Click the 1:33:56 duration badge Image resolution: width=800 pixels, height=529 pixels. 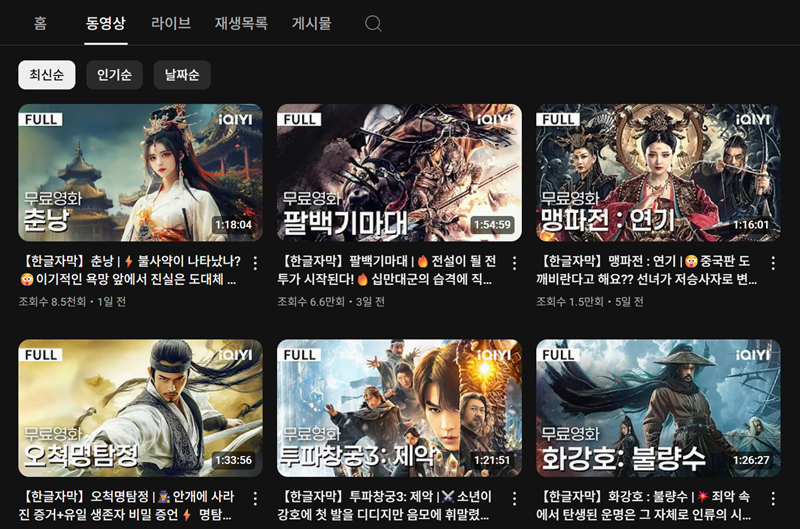(x=233, y=460)
